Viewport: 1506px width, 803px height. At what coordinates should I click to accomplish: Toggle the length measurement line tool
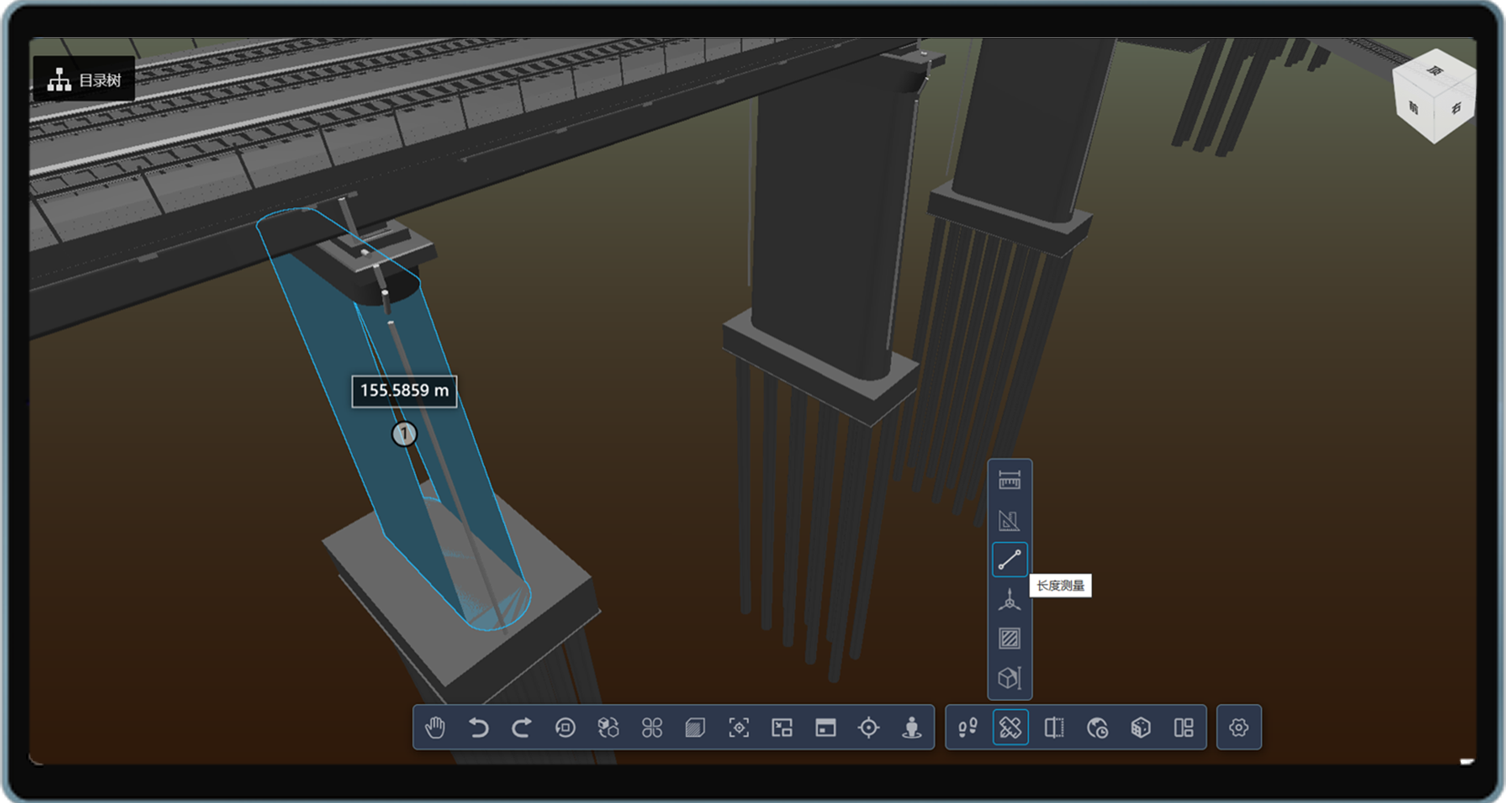[x=1010, y=560]
